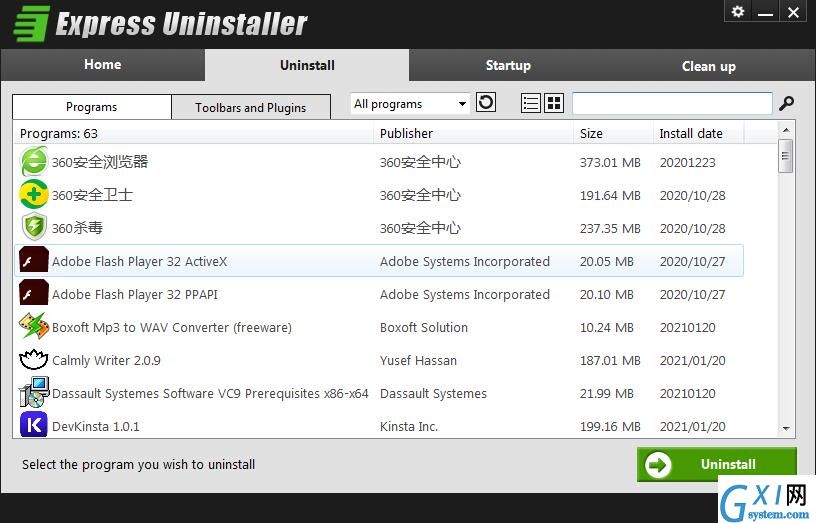816x523 pixels.
Task: Click the scrollbar down arrow
Action: point(786,428)
